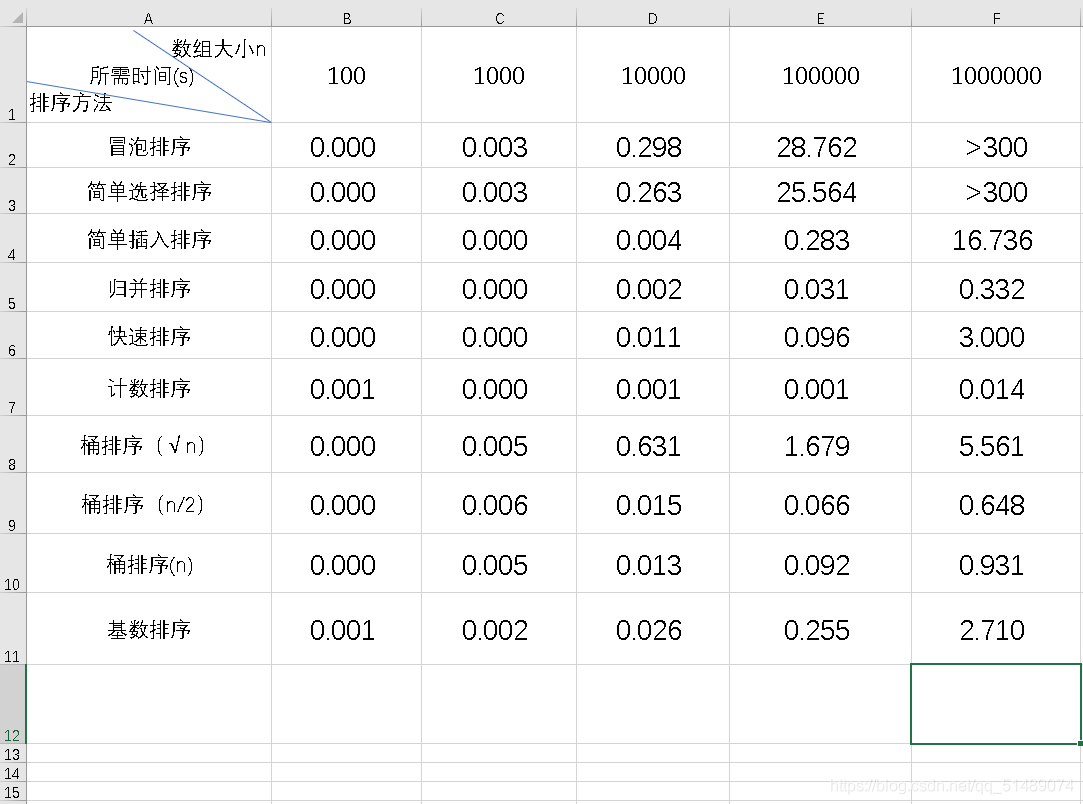Image resolution: width=1083 pixels, height=804 pixels.
Task: Click the 基数排序 label cell
Action: [x=148, y=629]
